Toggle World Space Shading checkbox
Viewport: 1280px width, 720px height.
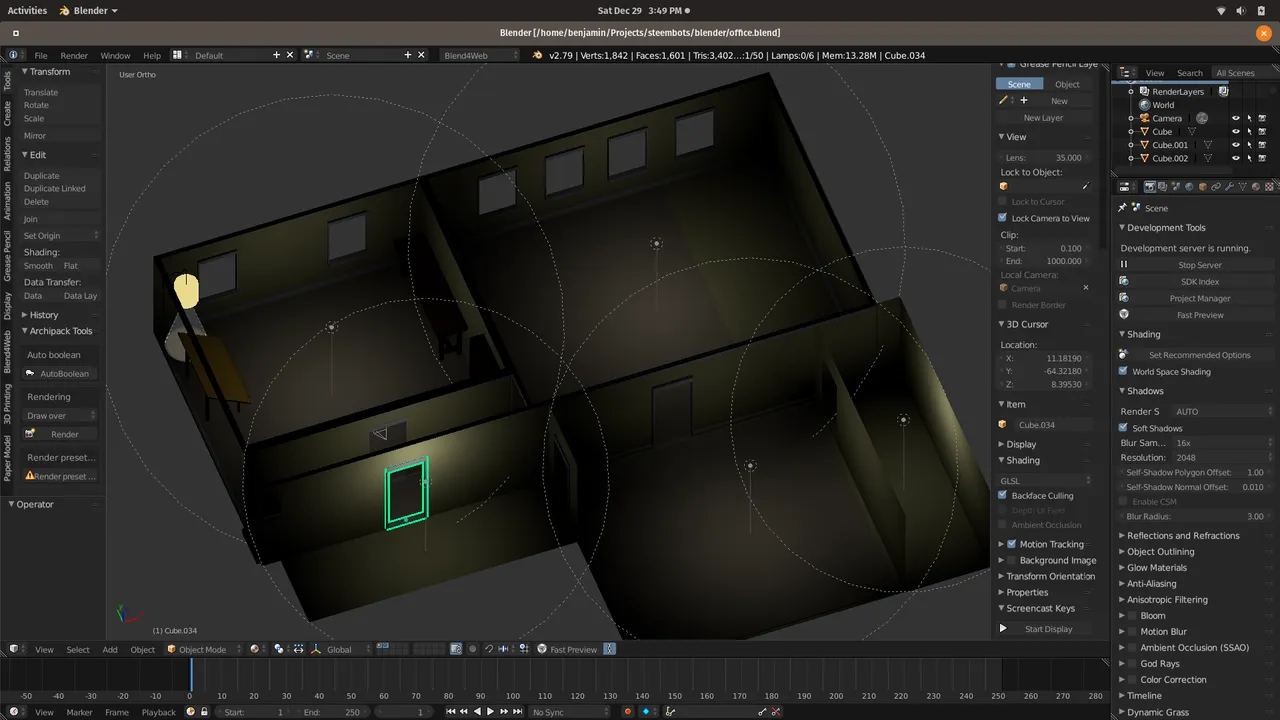[1123, 371]
